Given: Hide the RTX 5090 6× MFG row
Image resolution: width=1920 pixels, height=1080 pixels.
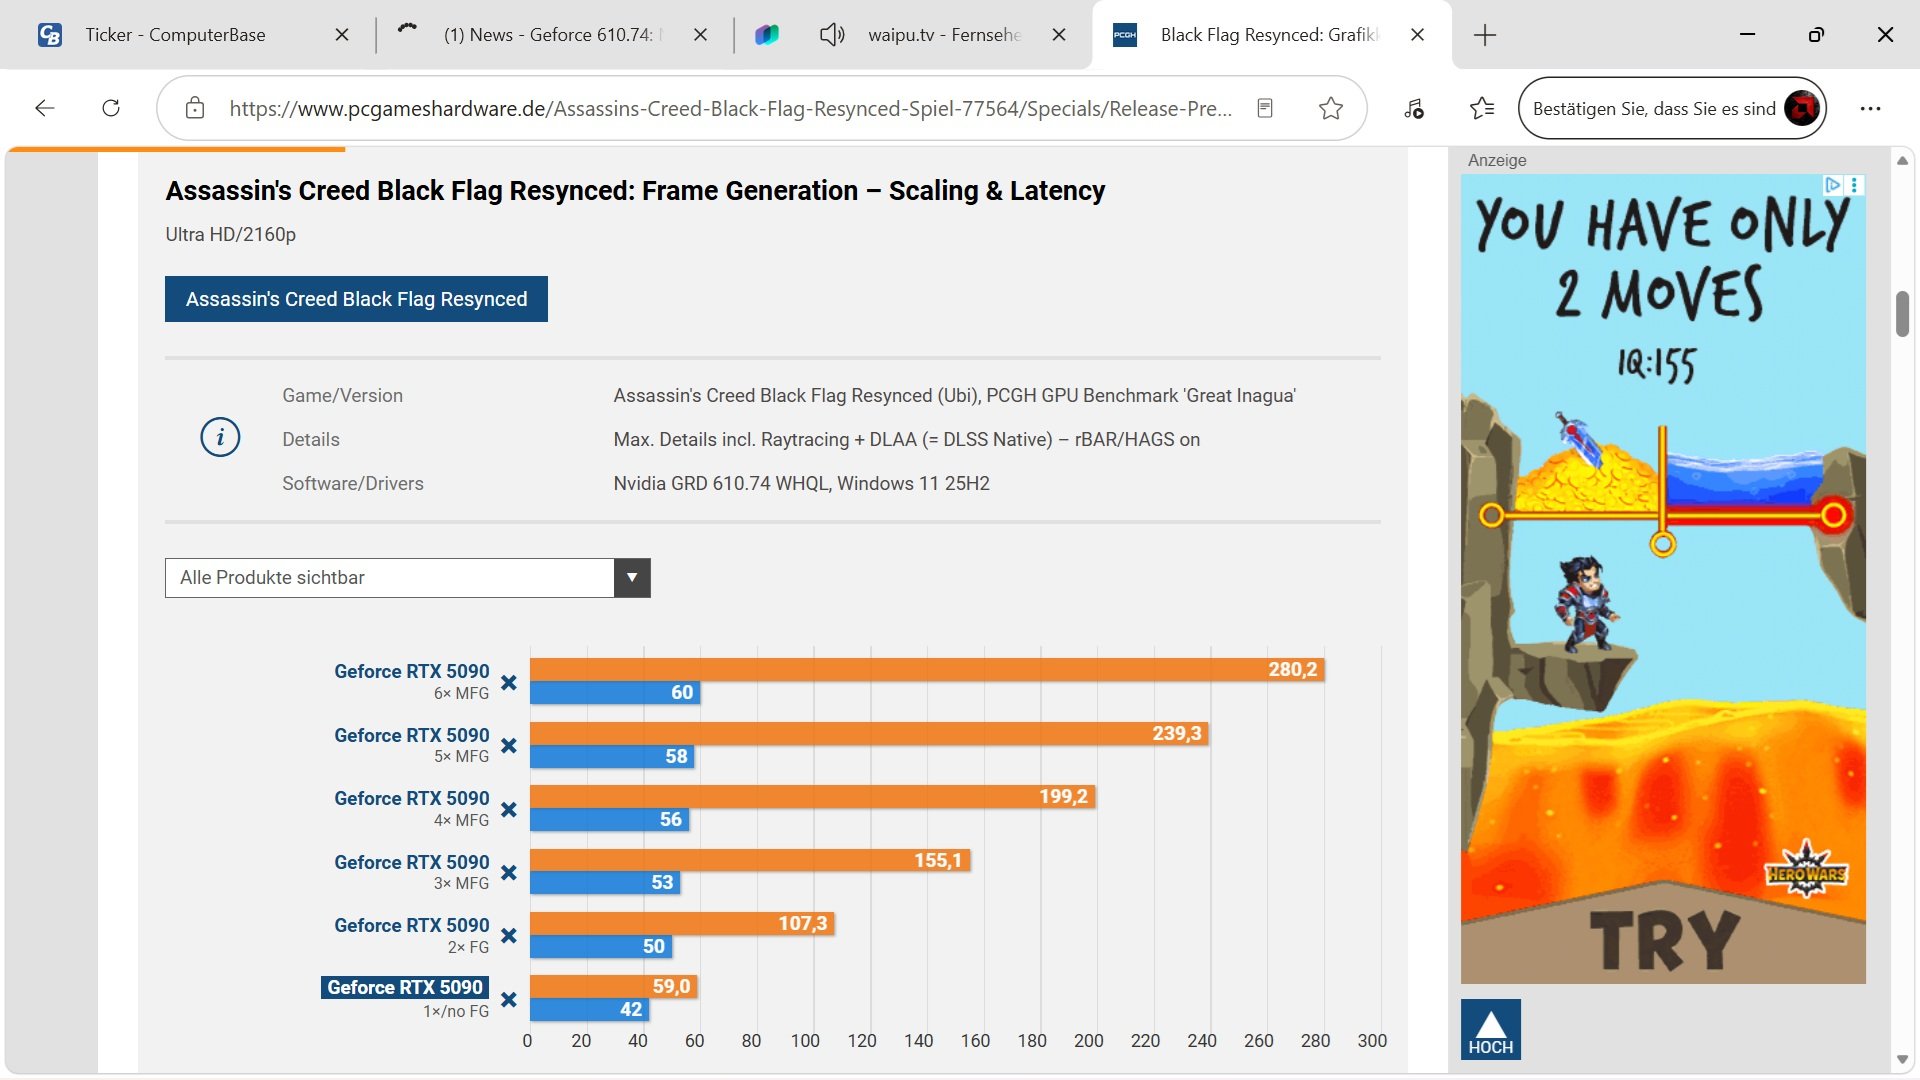Looking at the screenshot, I should (509, 683).
